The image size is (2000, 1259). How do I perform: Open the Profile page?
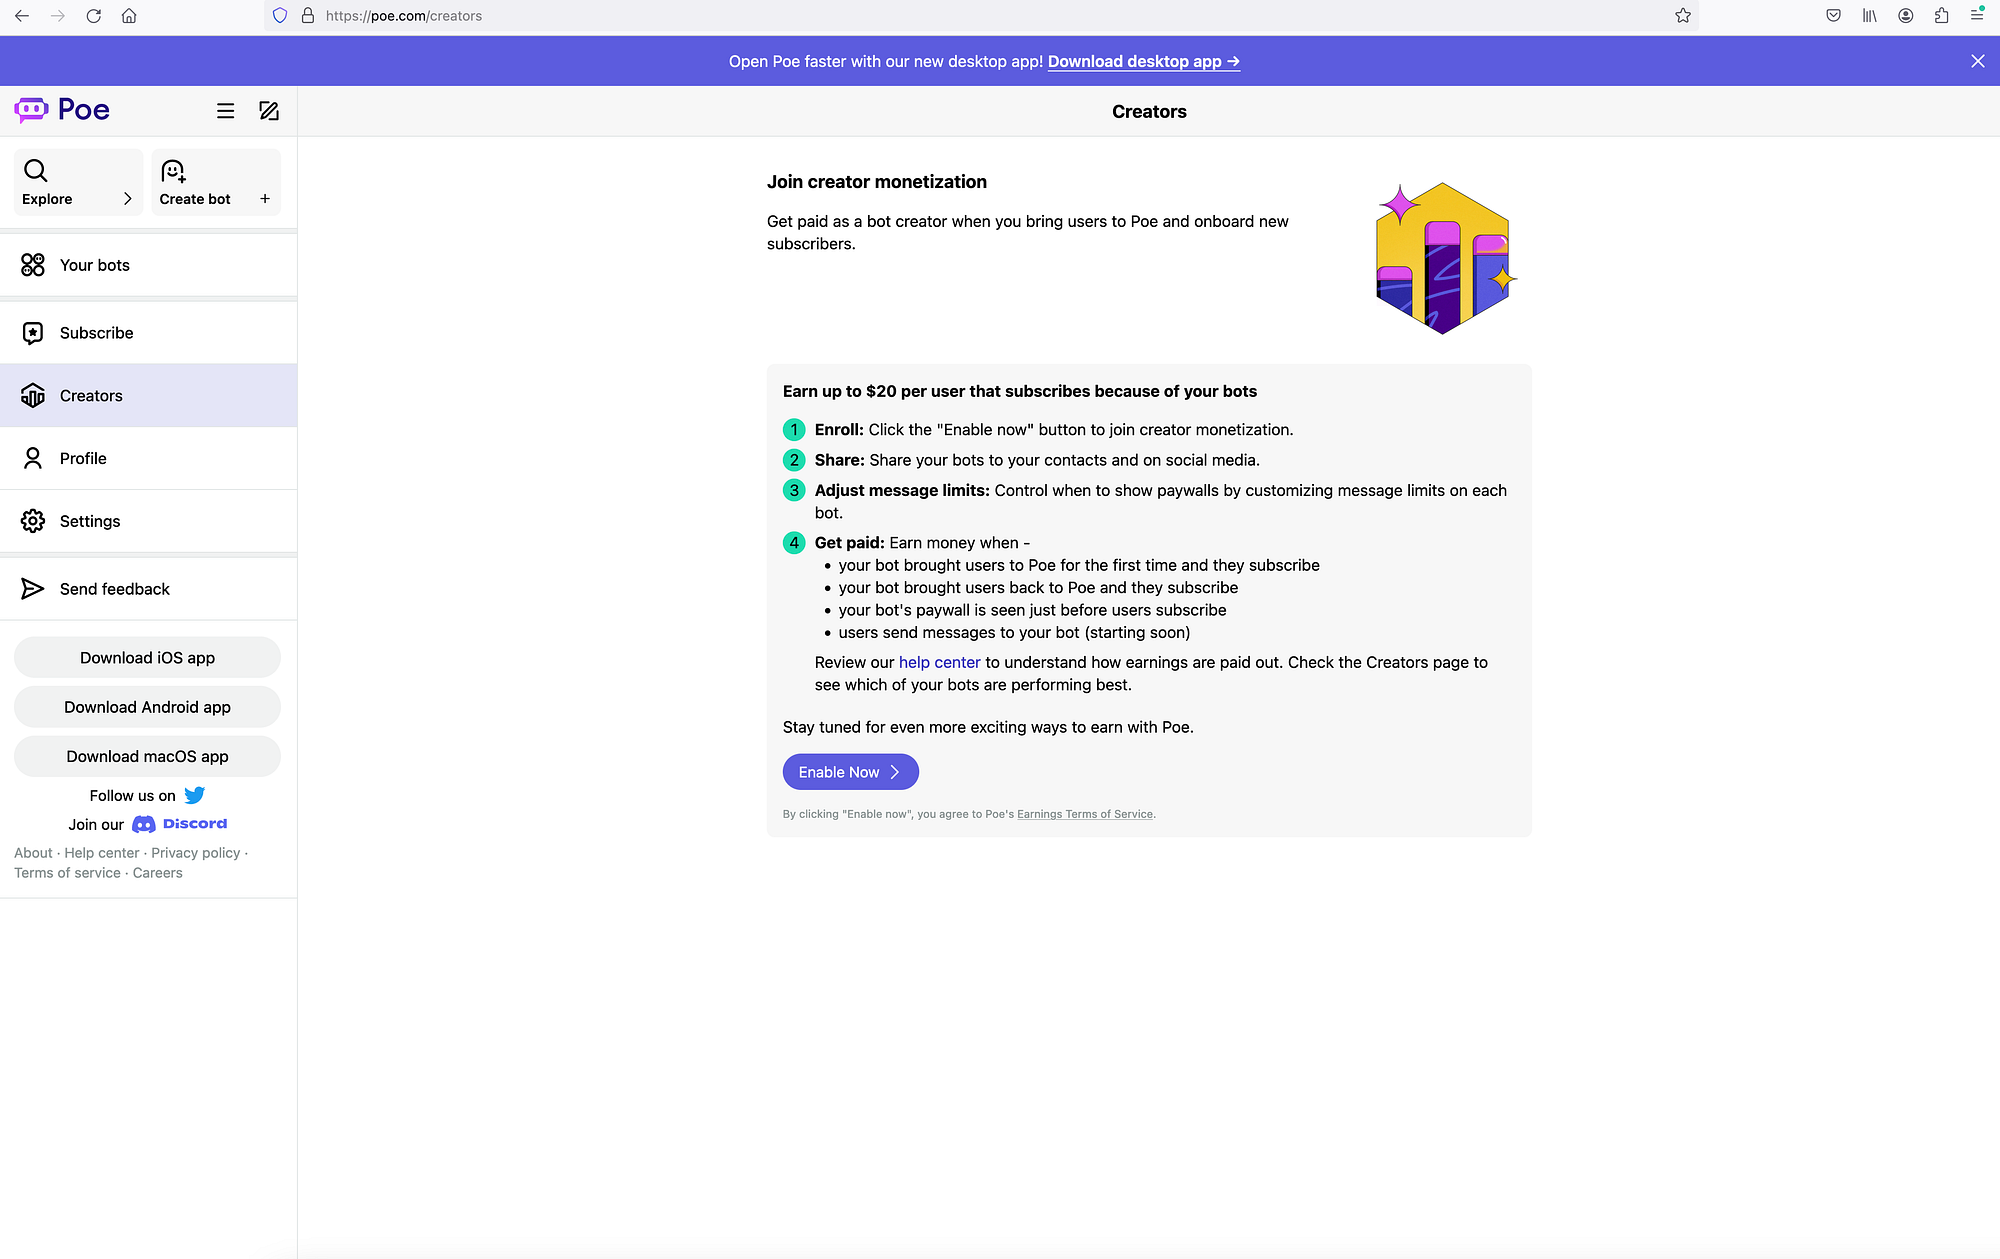click(x=149, y=458)
